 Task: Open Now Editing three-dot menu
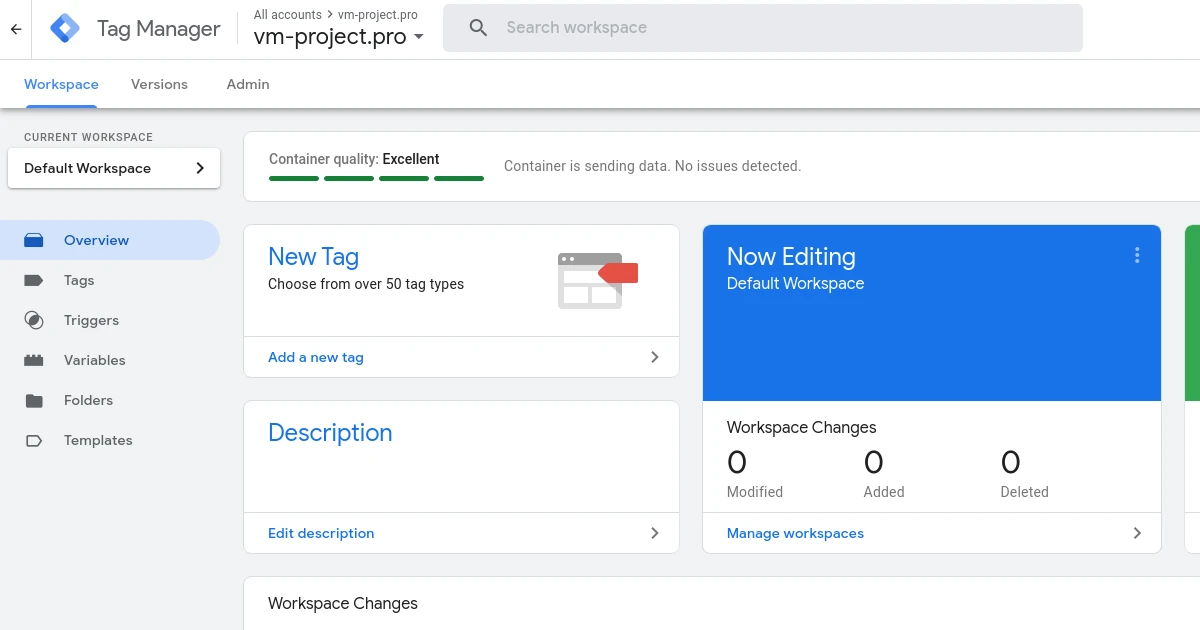tap(1137, 256)
